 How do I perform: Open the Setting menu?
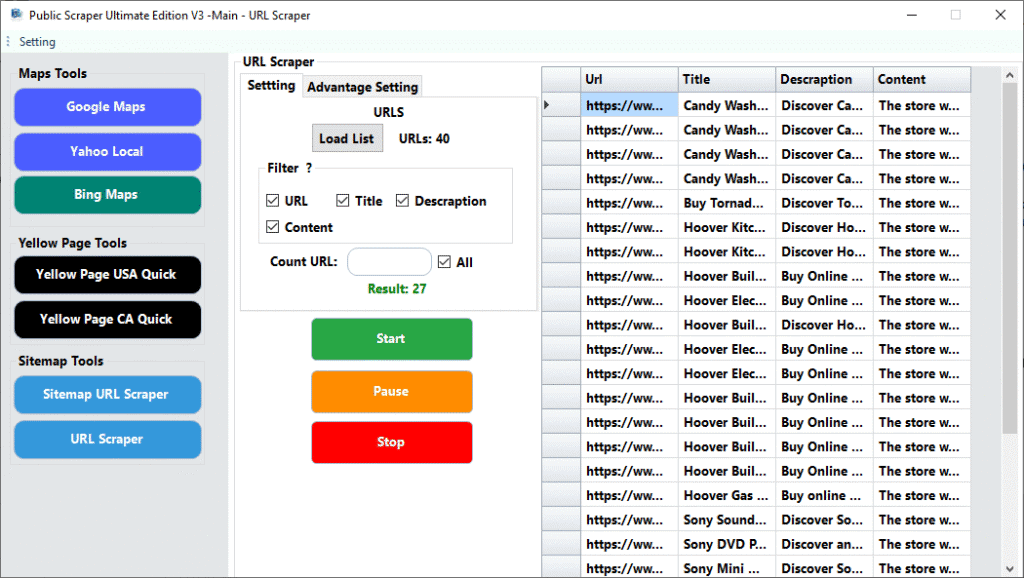(x=37, y=42)
